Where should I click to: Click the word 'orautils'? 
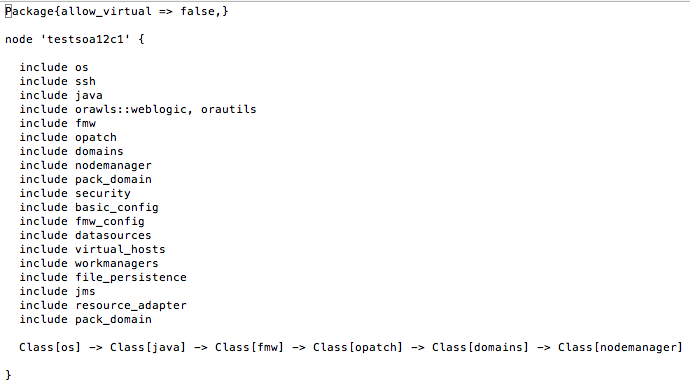tap(228, 110)
